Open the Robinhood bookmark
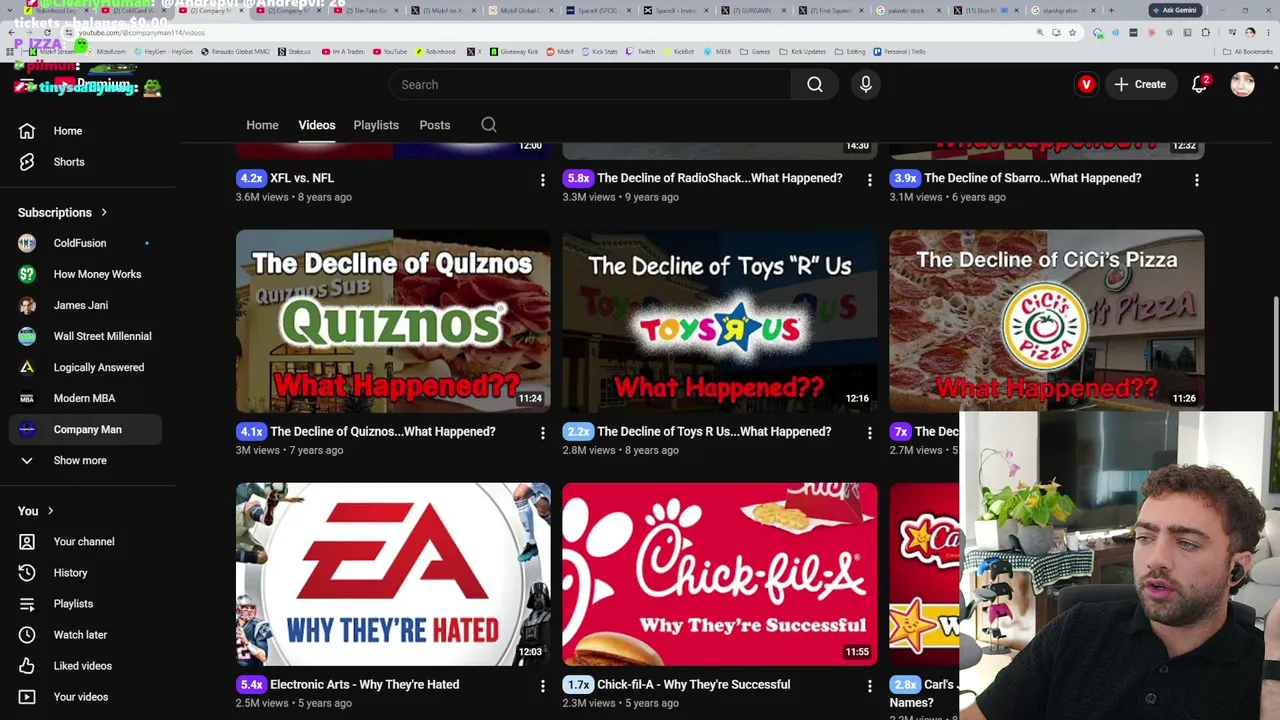Screen dimensions: 1280x720 436,51
